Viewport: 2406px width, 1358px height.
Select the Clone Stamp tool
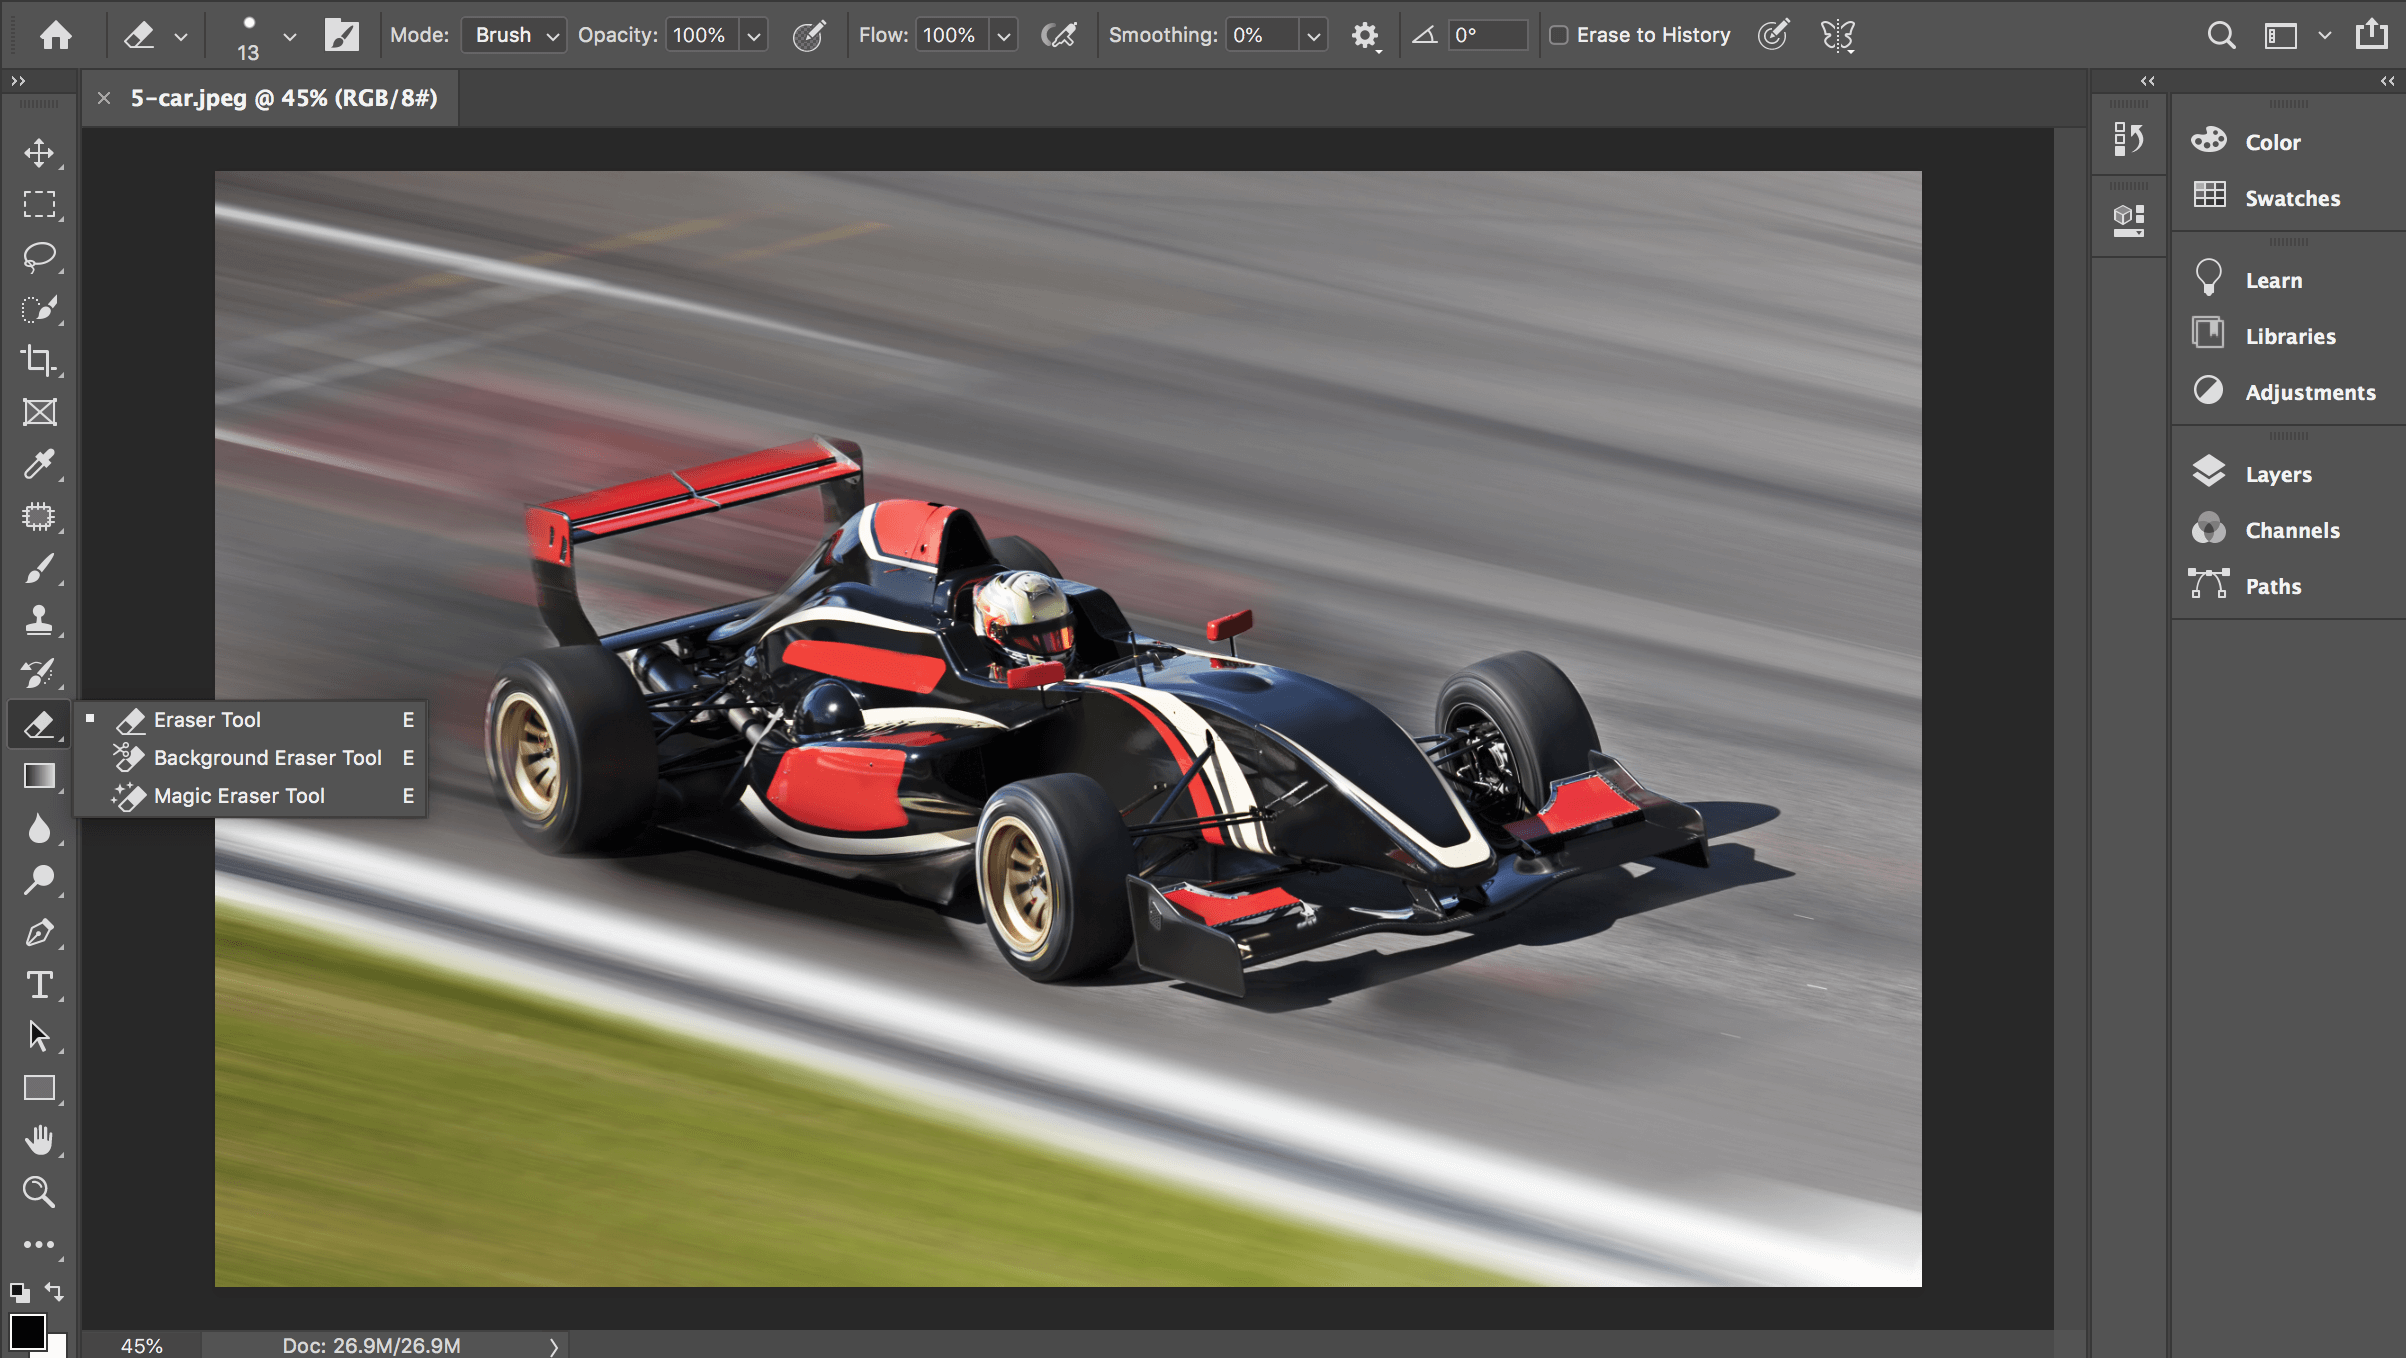tap(39, 620)
